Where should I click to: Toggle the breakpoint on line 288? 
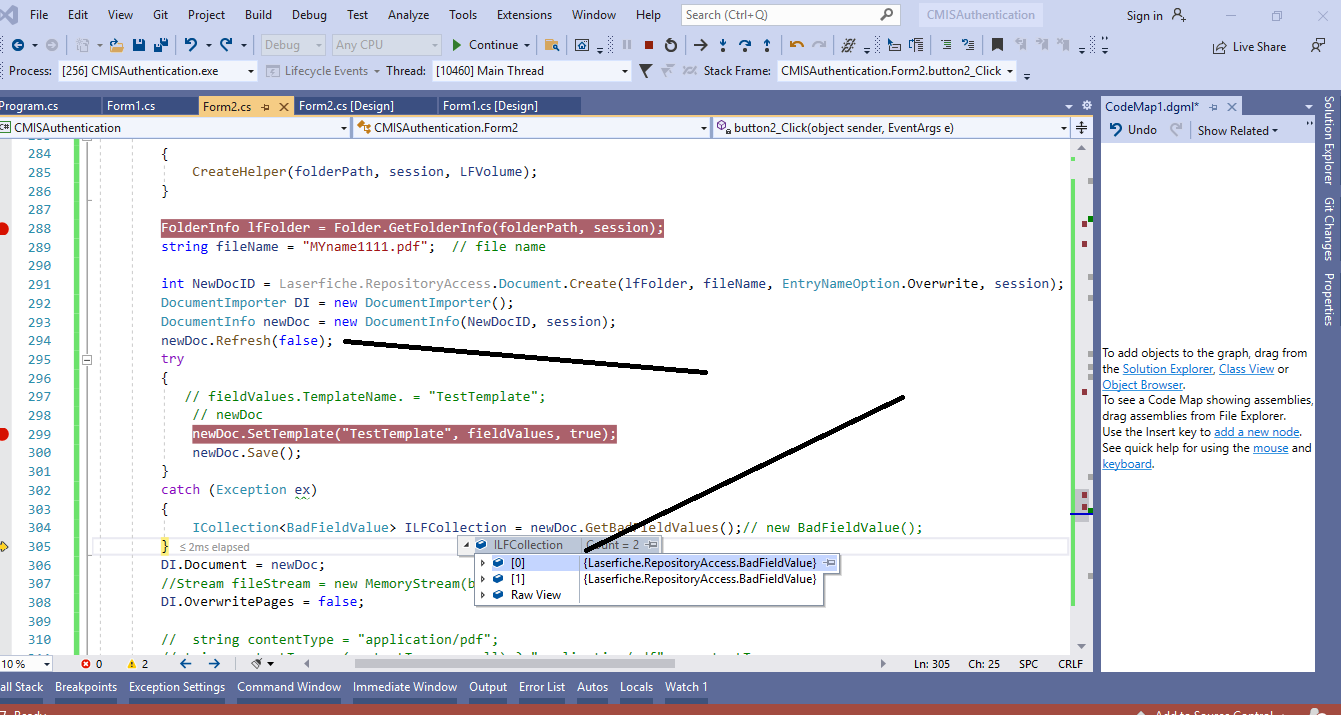[4, 229]
